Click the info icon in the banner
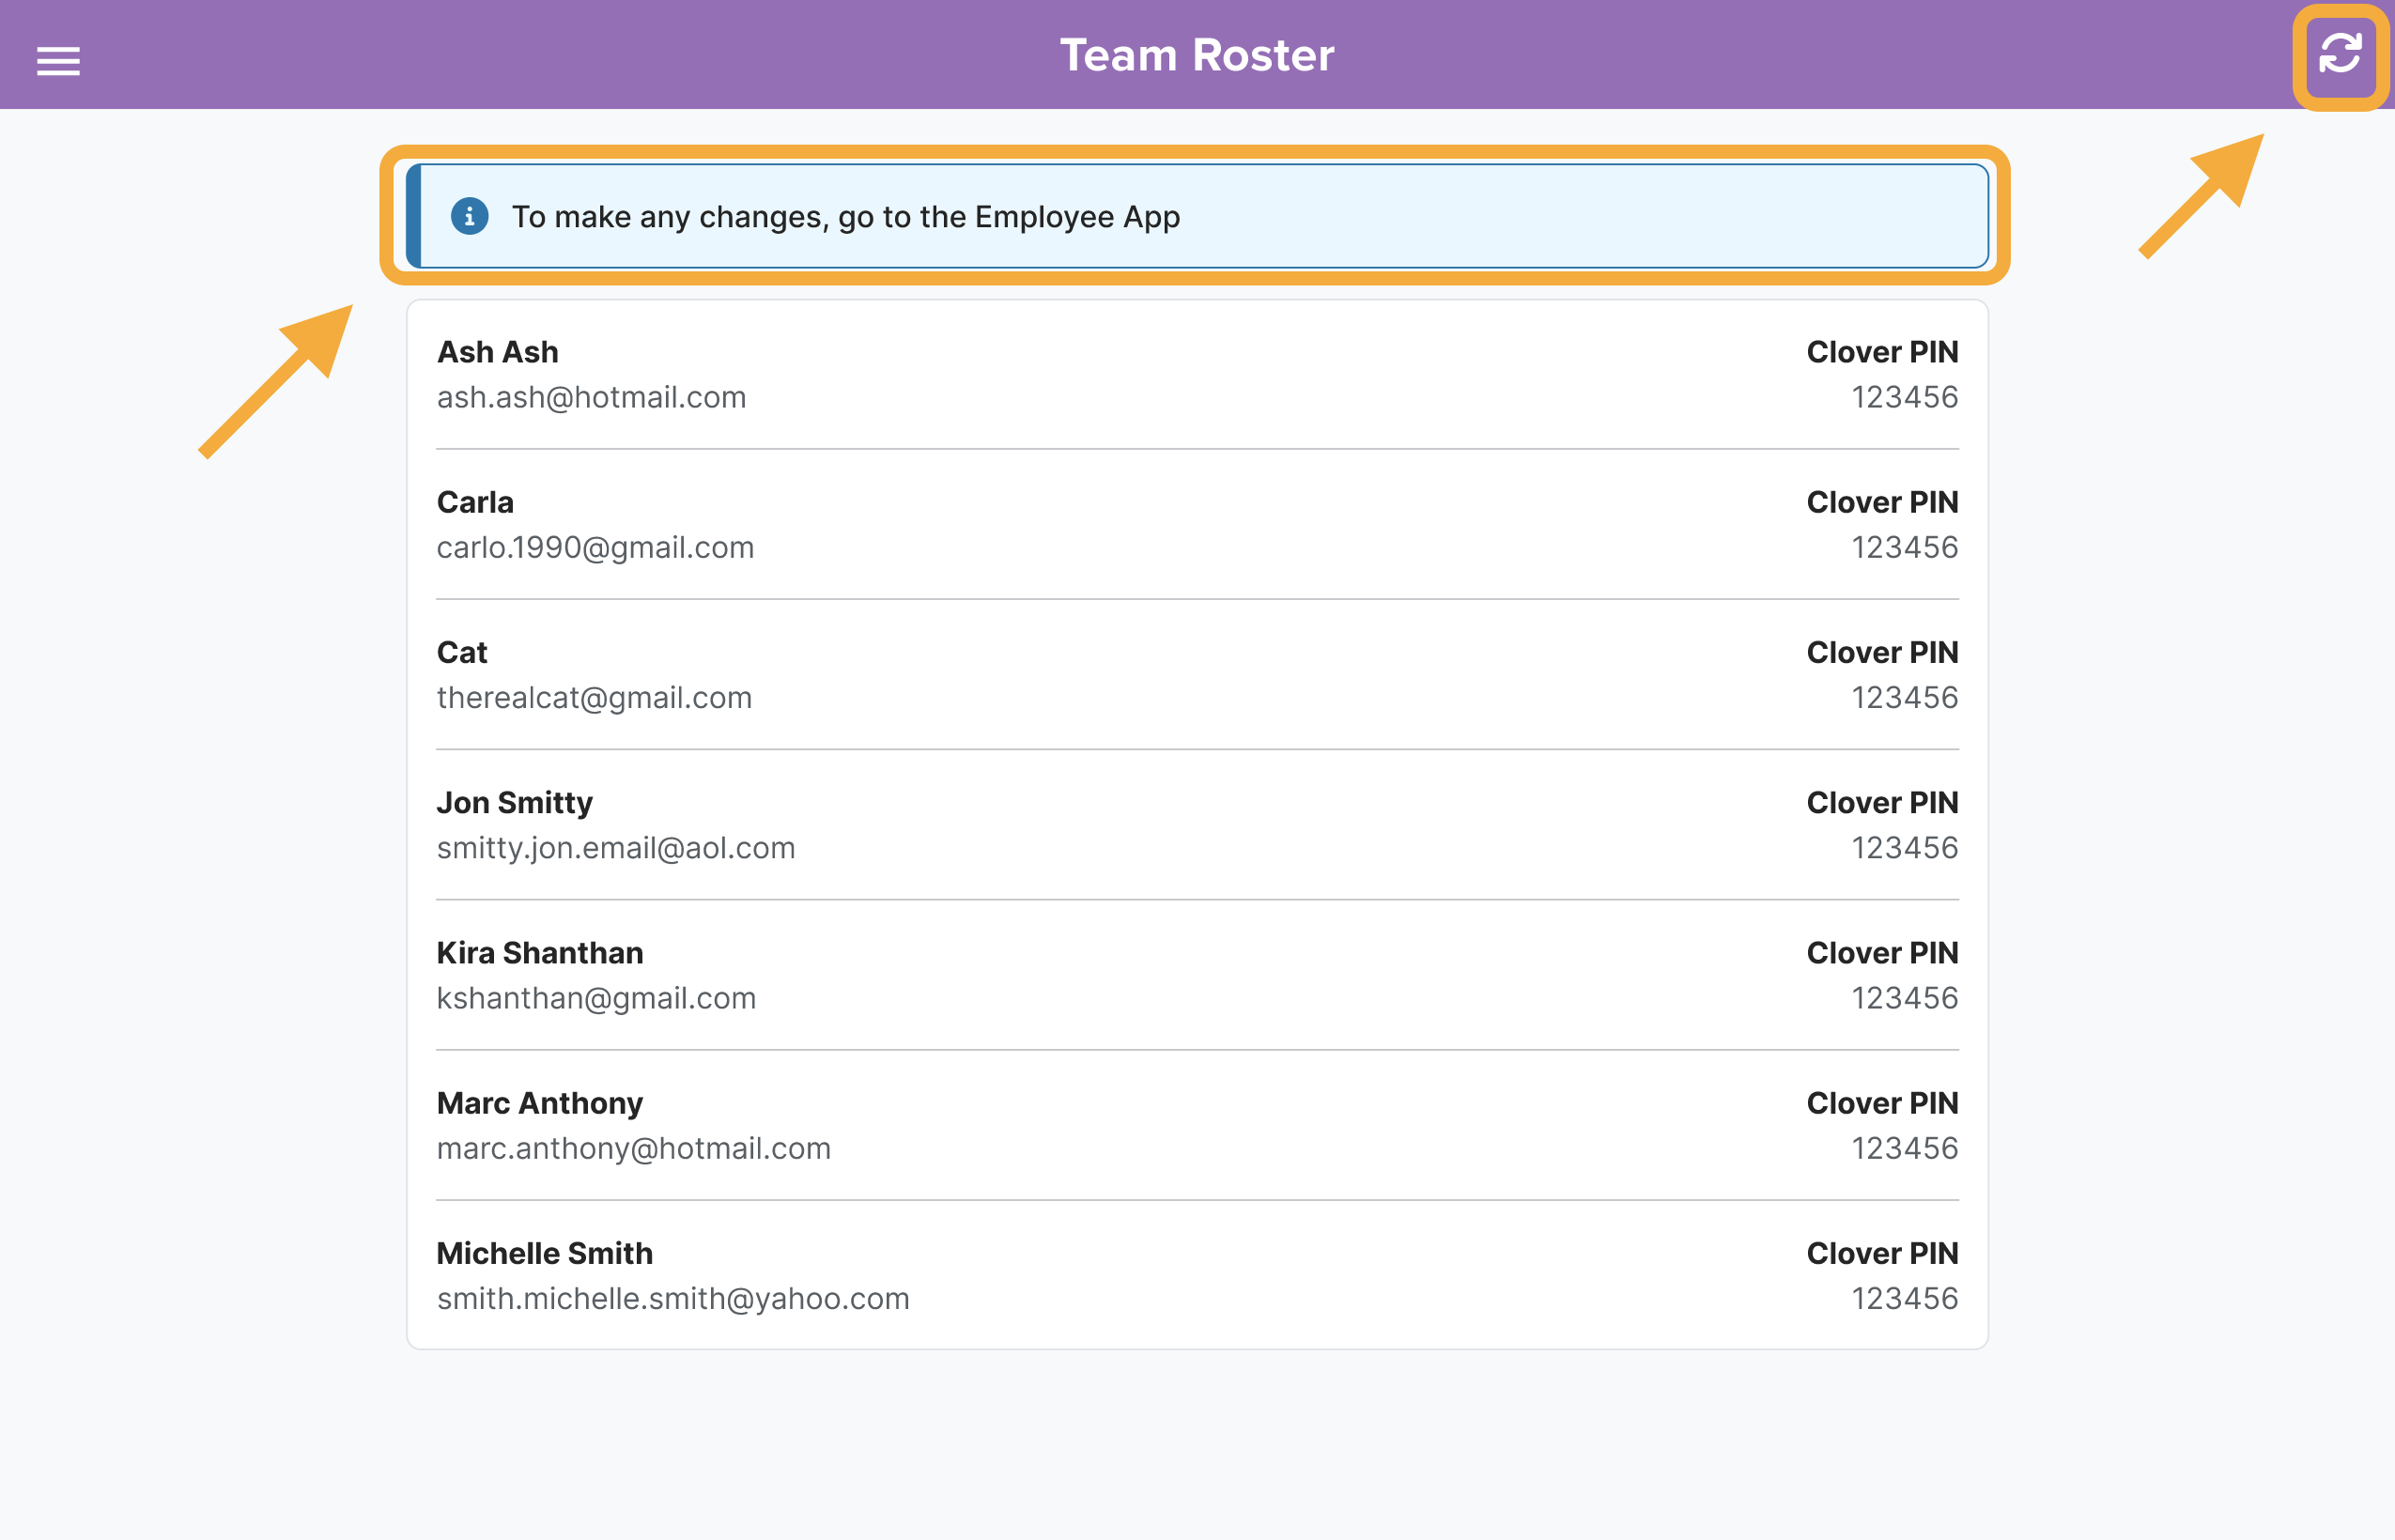This screenshot has width=2395, height=1540. click(468, 216)
